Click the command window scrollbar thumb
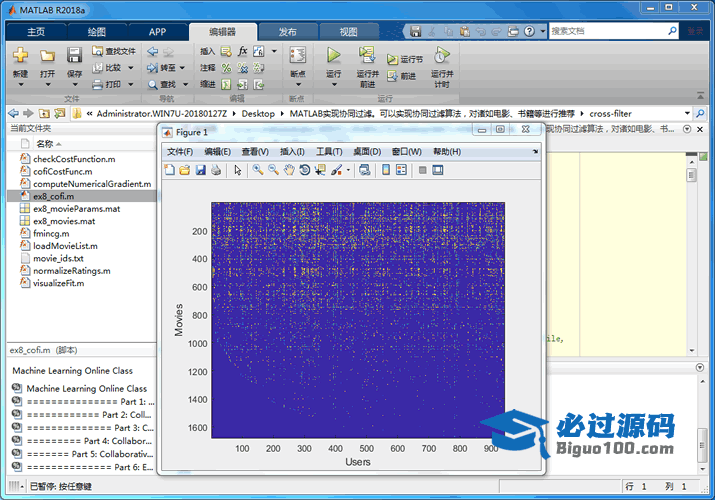This screenshot has height=500, width=715. (703, 445)
